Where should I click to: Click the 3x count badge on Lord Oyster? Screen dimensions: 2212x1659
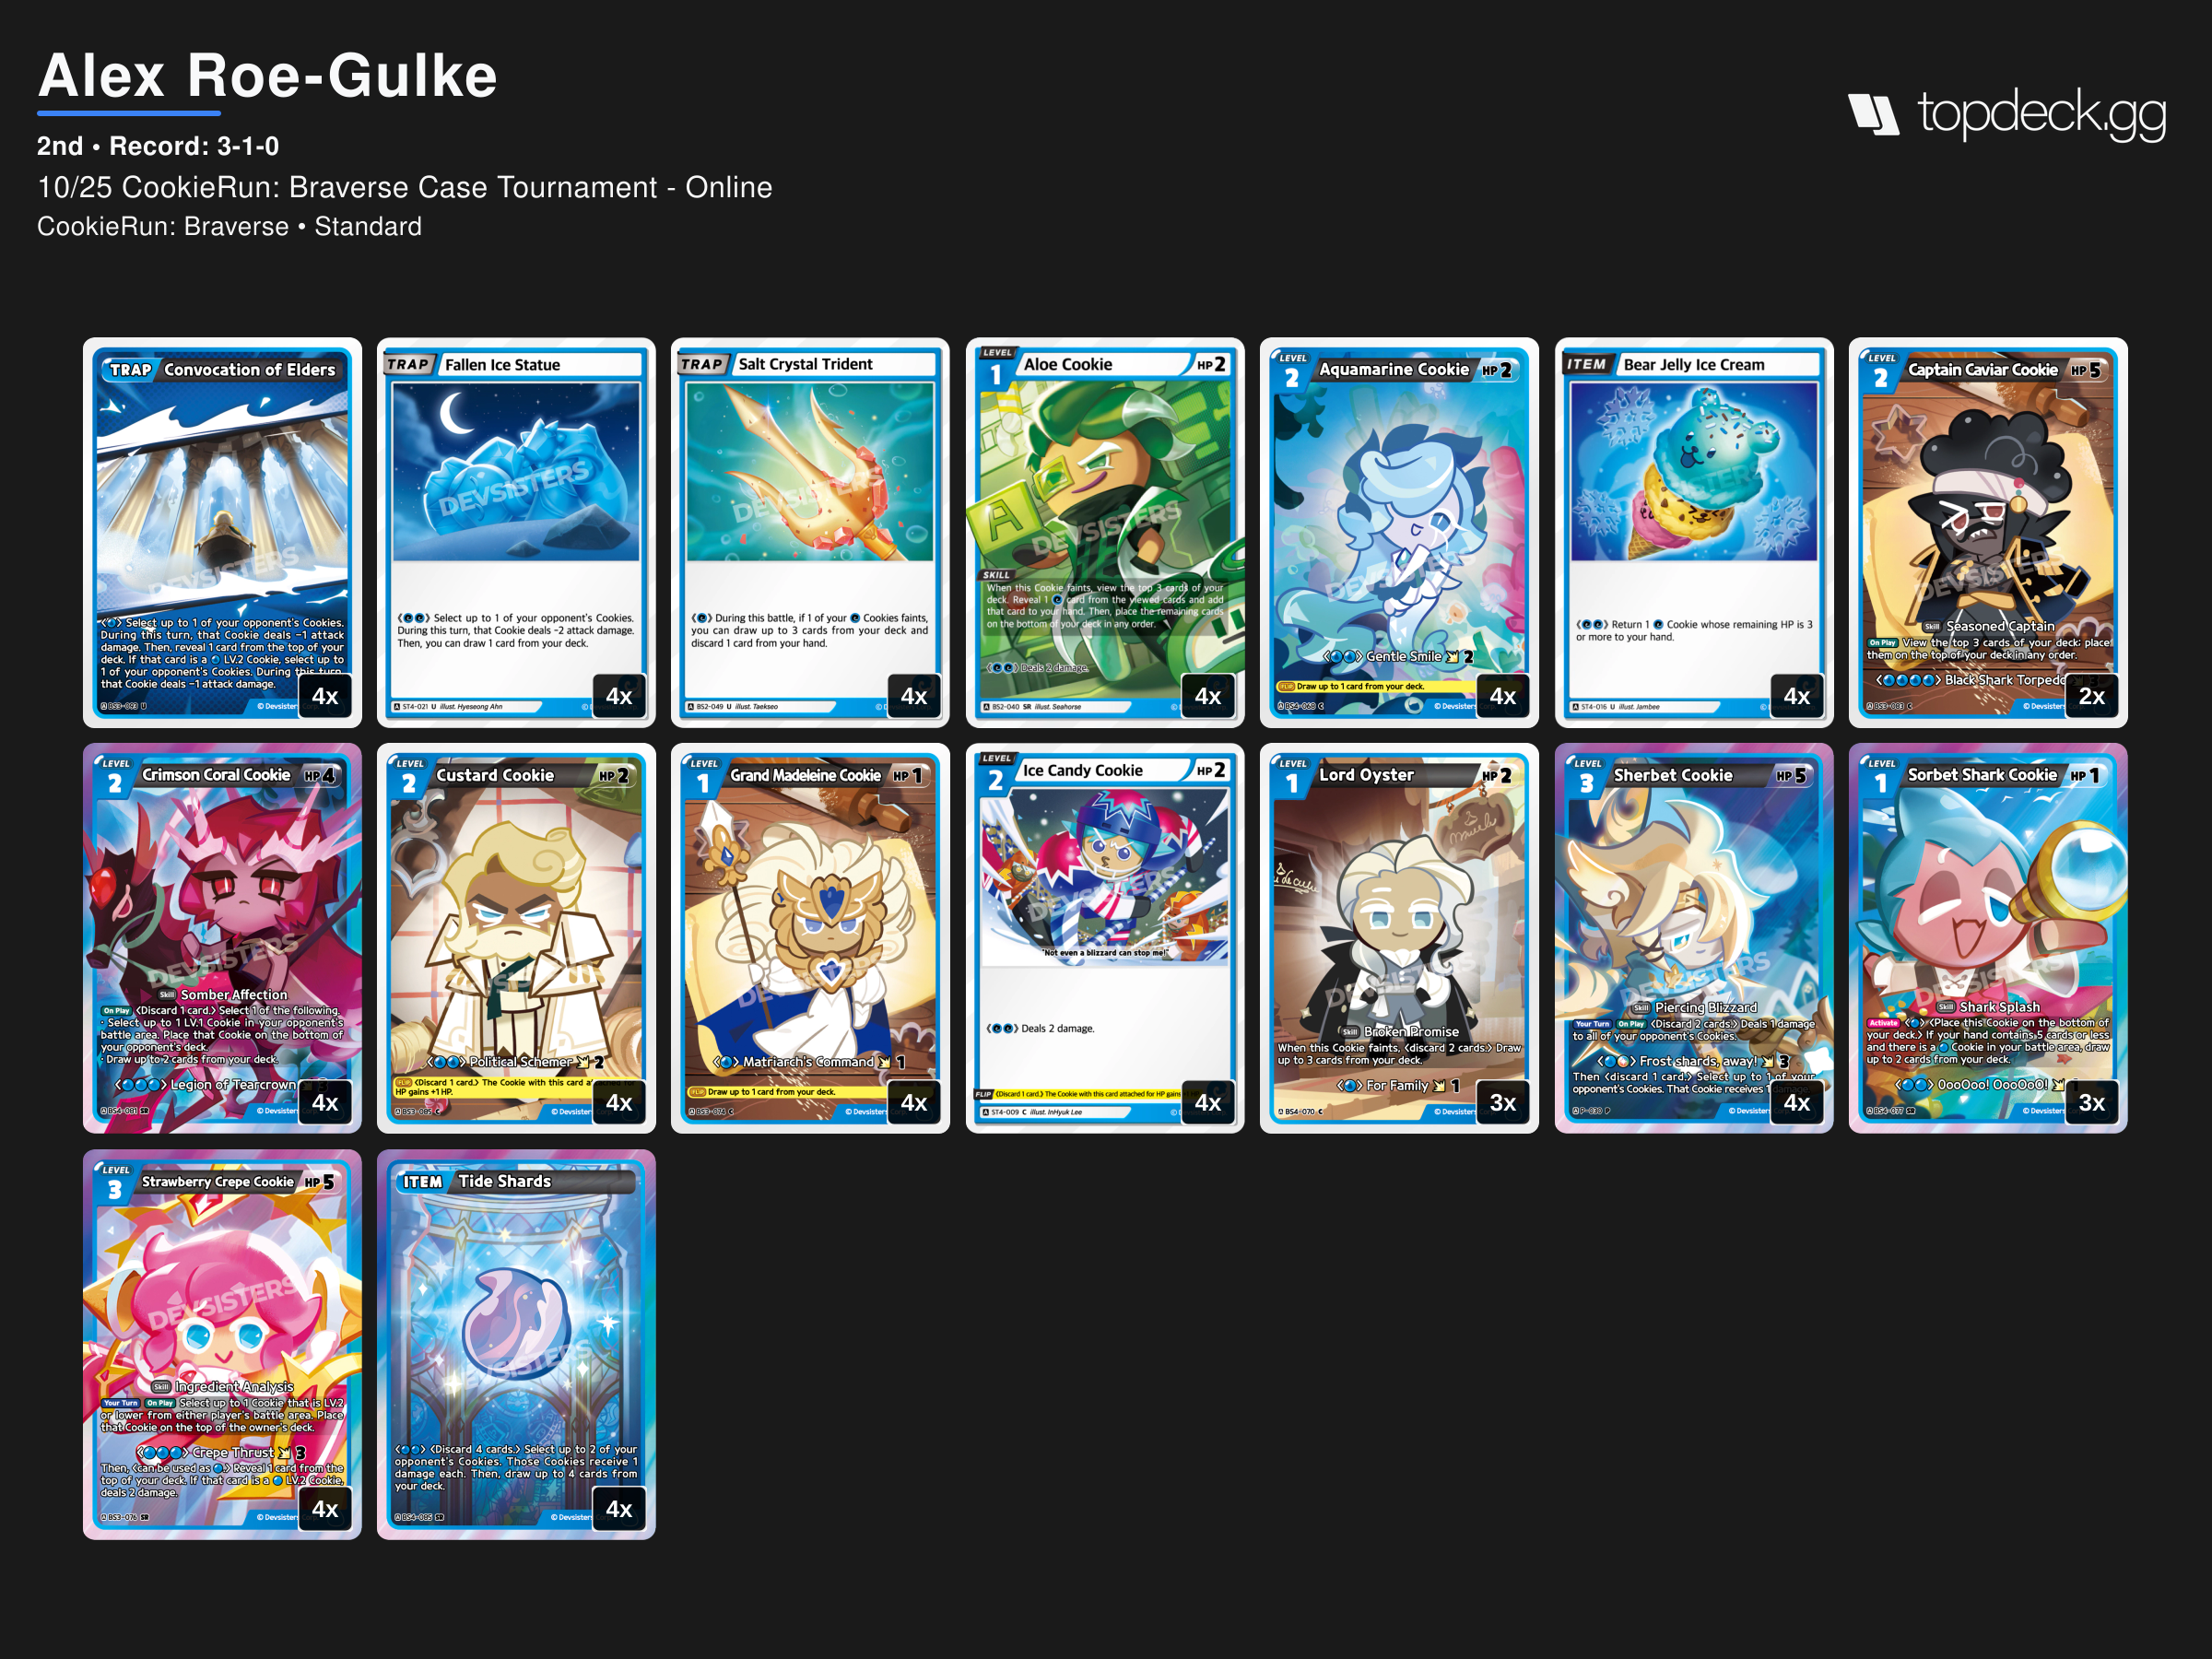[1502, 1102]
